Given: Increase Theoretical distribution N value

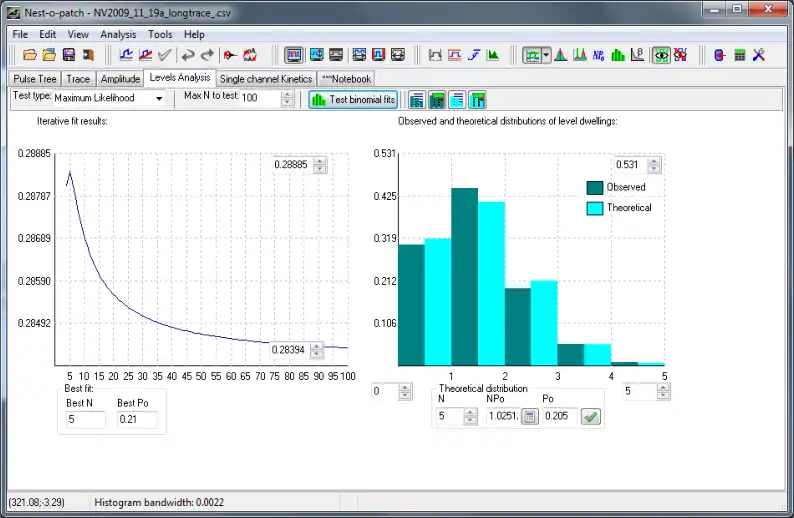Looking at the screenshot, I should (x=470, y=412).
